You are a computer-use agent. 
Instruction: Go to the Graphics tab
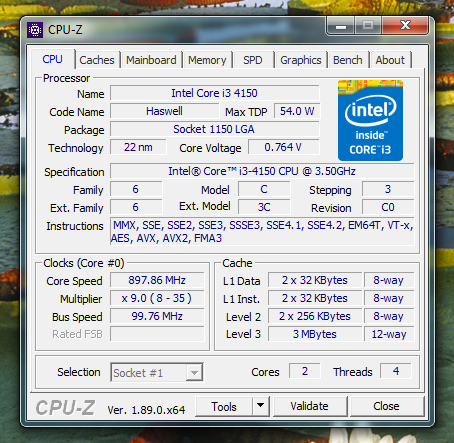click(301, 60)
